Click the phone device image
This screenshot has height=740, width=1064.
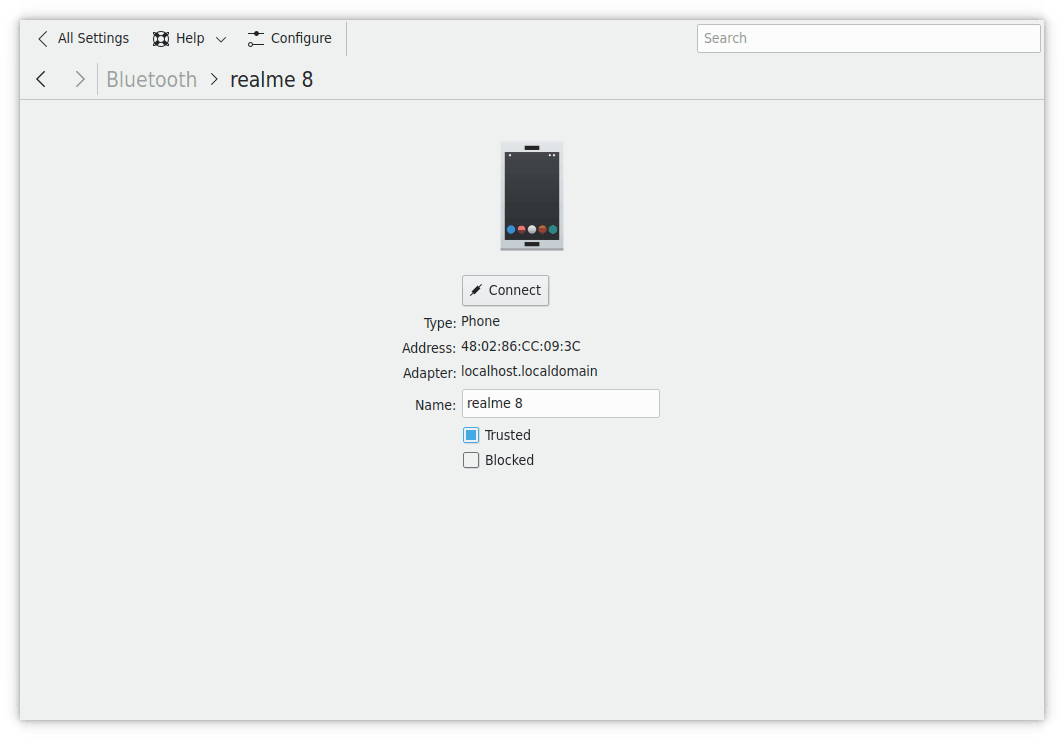pos(531,196)
